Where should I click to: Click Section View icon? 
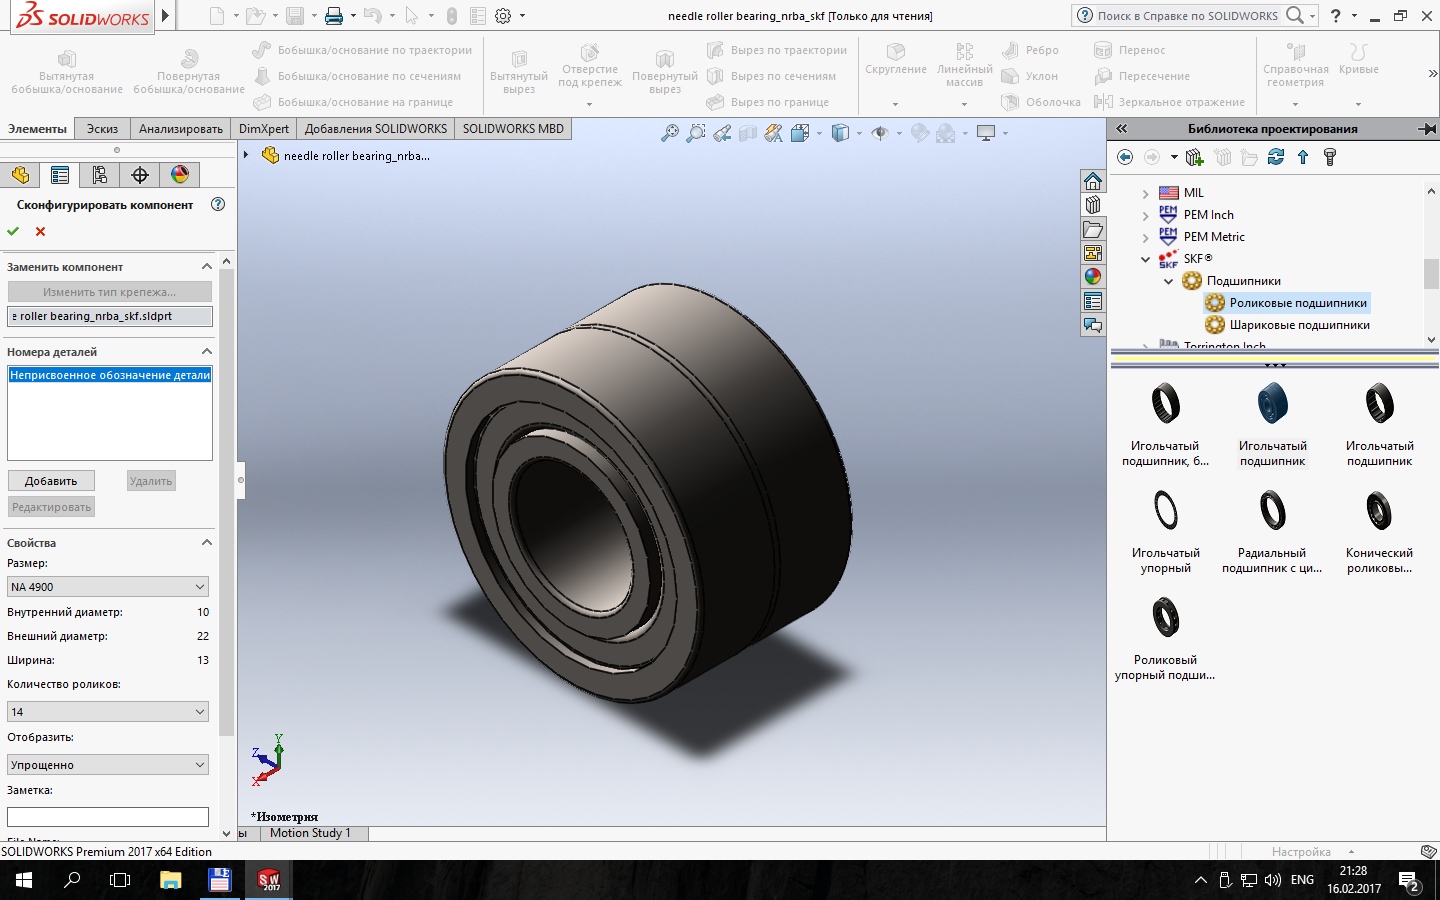click(x=748, y=133)
